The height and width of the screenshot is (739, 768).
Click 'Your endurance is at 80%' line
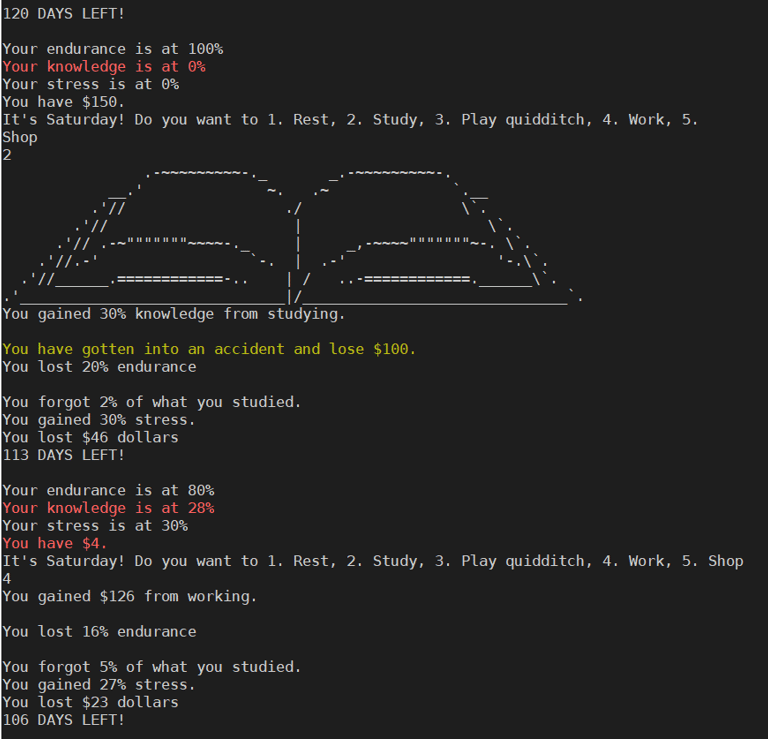click(x=108, y=490)
